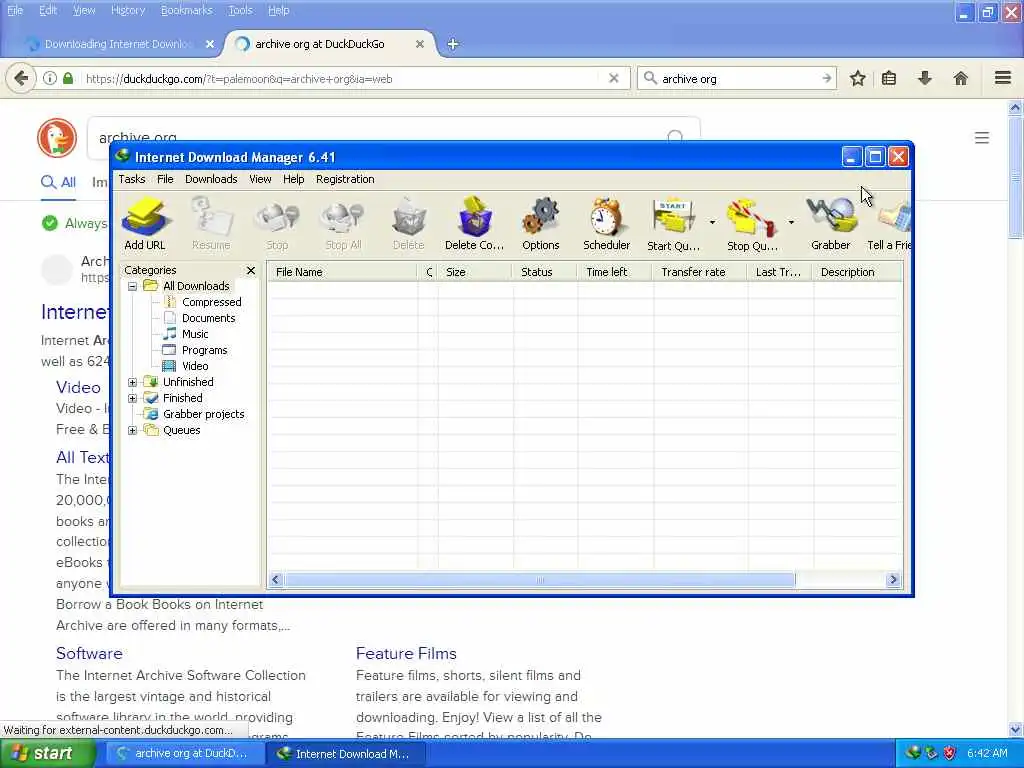Select the Programs category

pyautogui.click(x=204, y=350)
